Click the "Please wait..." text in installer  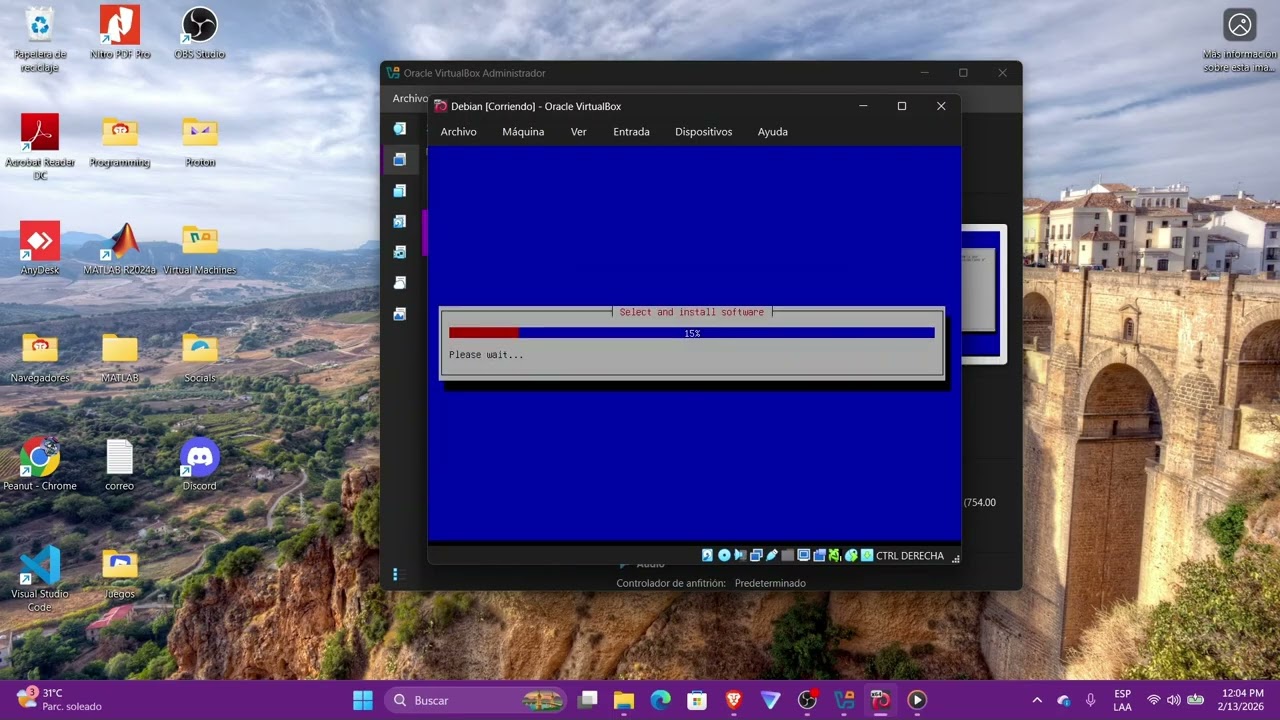click(486, 355)
